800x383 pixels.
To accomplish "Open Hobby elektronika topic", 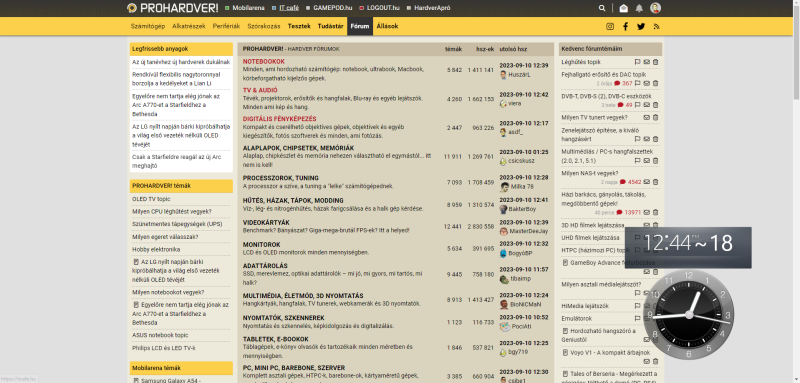I will coord(156,249).
